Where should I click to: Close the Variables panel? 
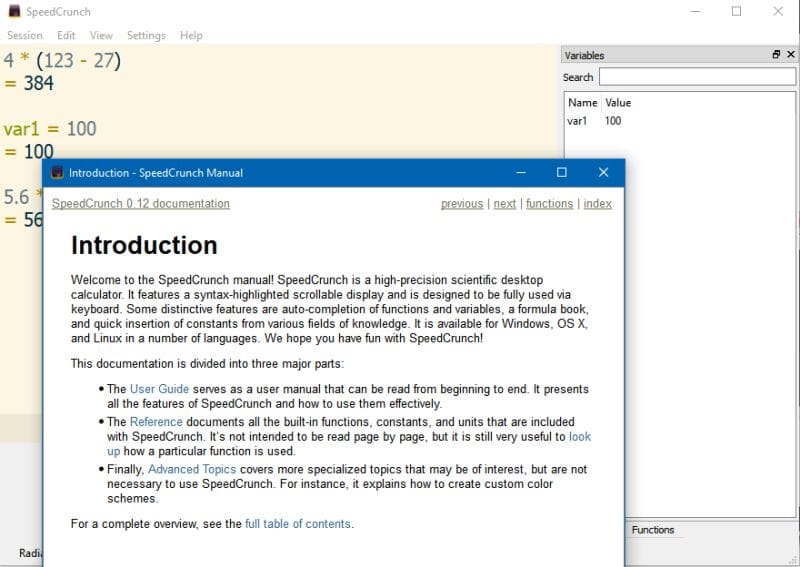(x=789, y=55)
